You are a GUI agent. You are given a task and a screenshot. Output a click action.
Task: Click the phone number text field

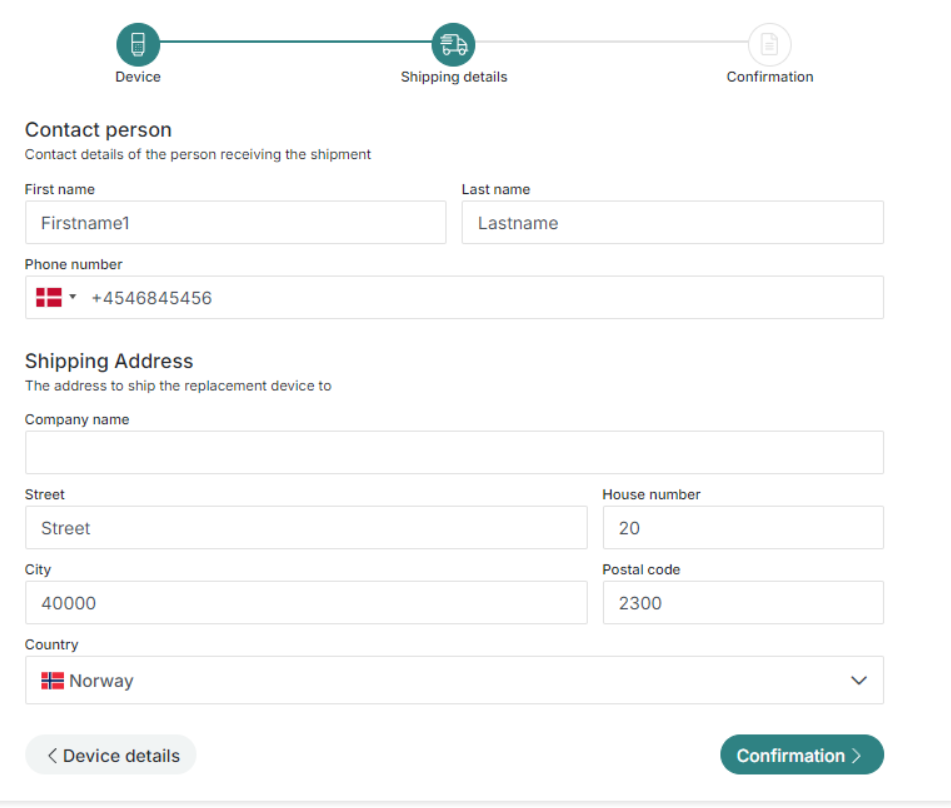(454, 297)
